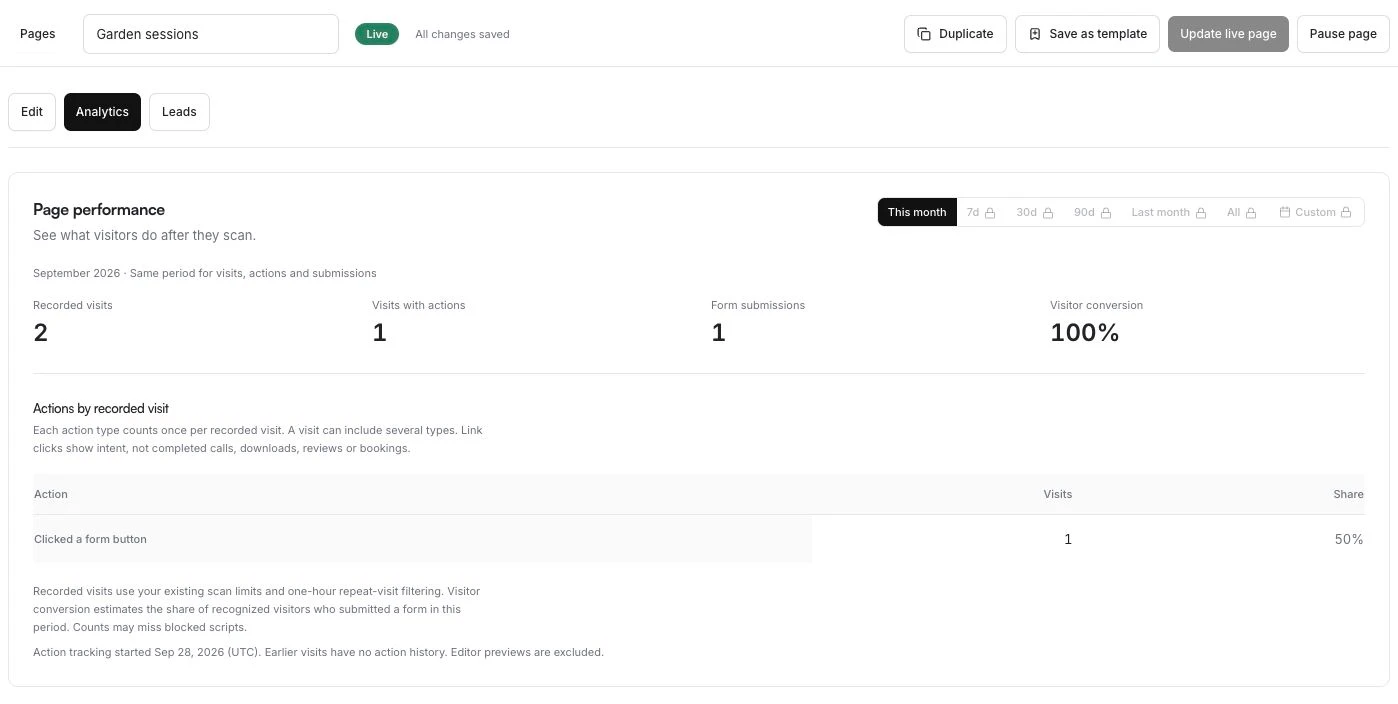Click the Pause page button

click(1343, 34)
